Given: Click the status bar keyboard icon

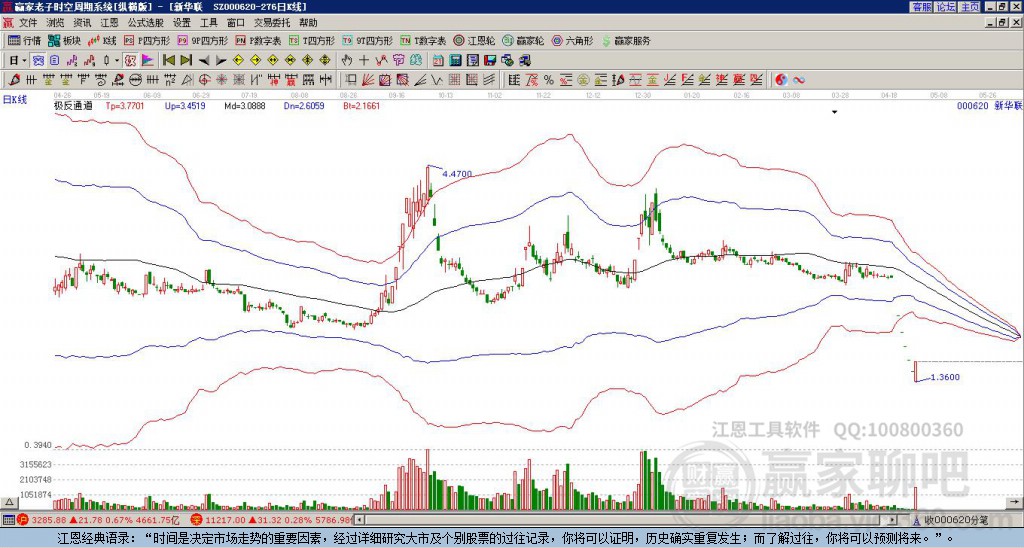Looking at the screenshot, I should pyautogui.click(x=8, y=520).
